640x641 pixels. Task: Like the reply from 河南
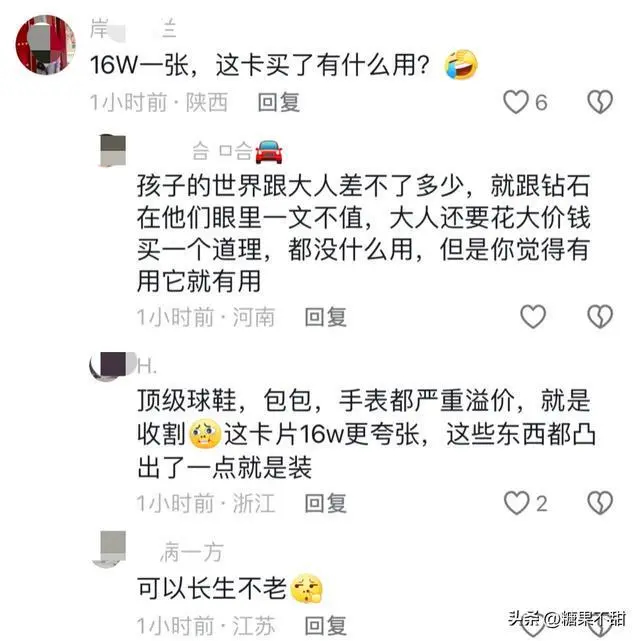tap(533, 317)
